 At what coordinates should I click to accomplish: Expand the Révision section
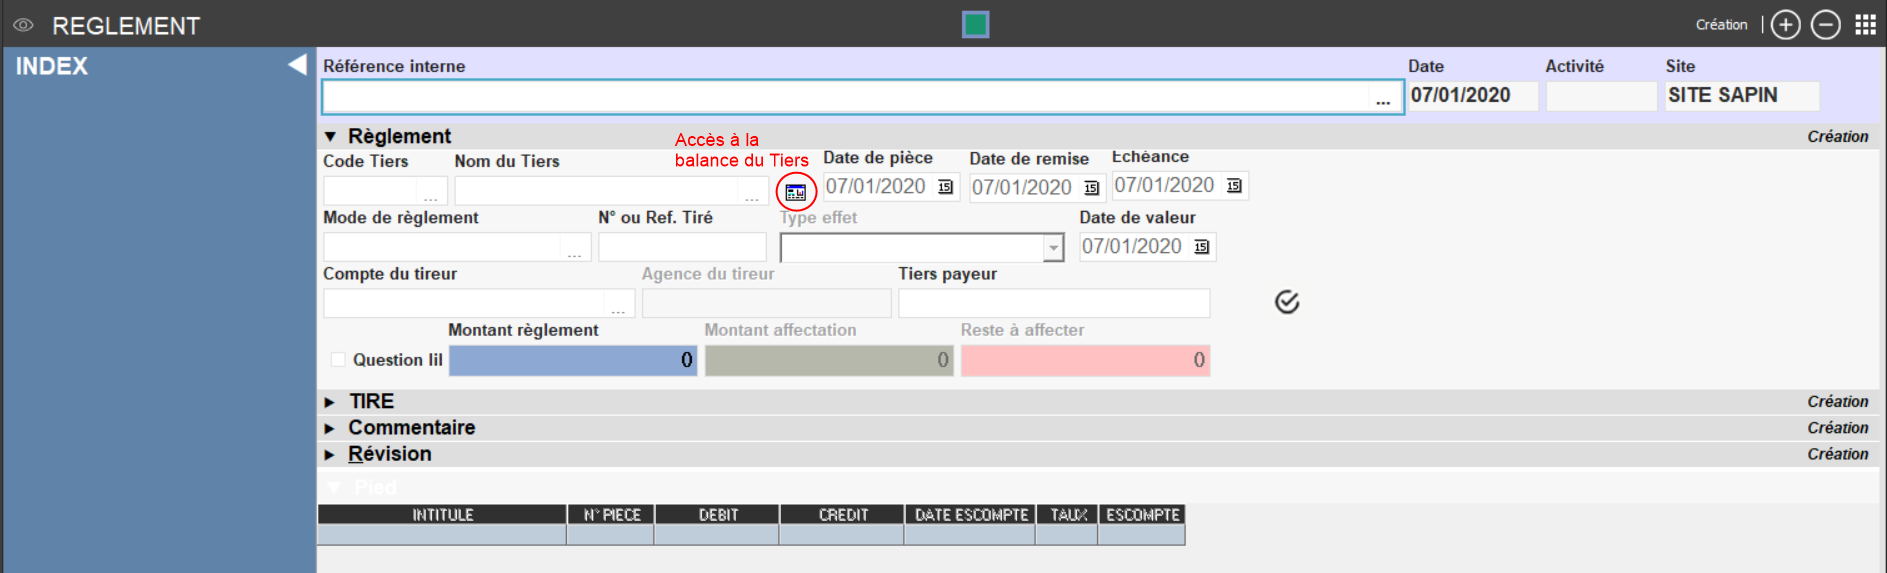coord(330,454)
